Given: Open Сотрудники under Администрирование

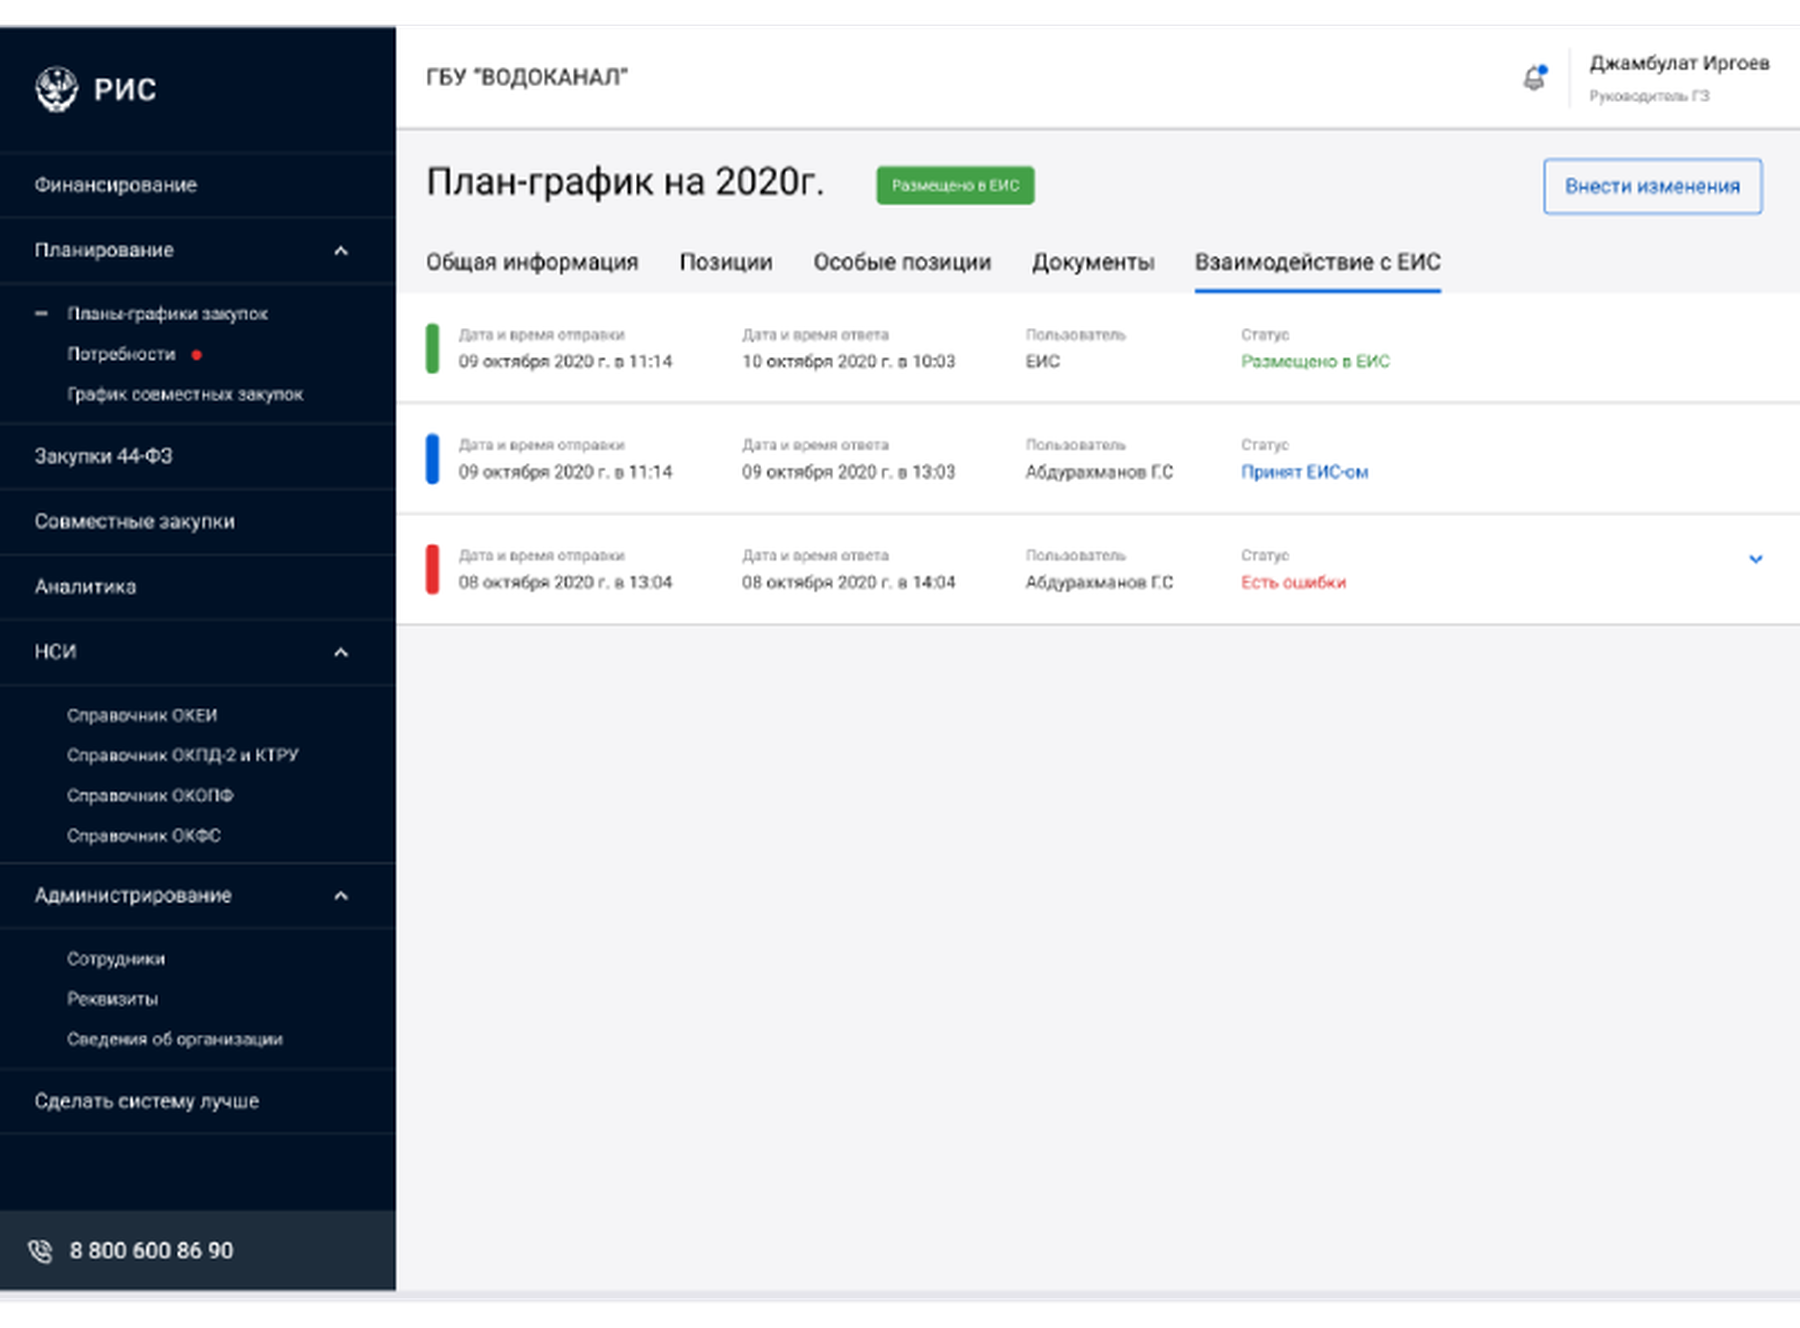Looking at the screenshot, I should 116,959.
